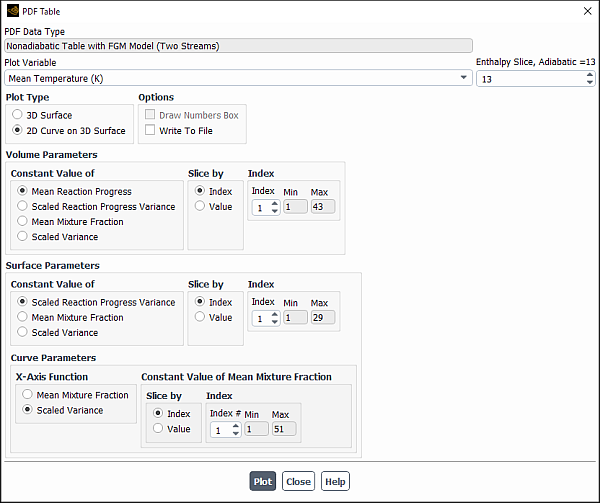Set Surface Parameters slice by Value
This screenshot has width=600, height=503.
(200, 317)
